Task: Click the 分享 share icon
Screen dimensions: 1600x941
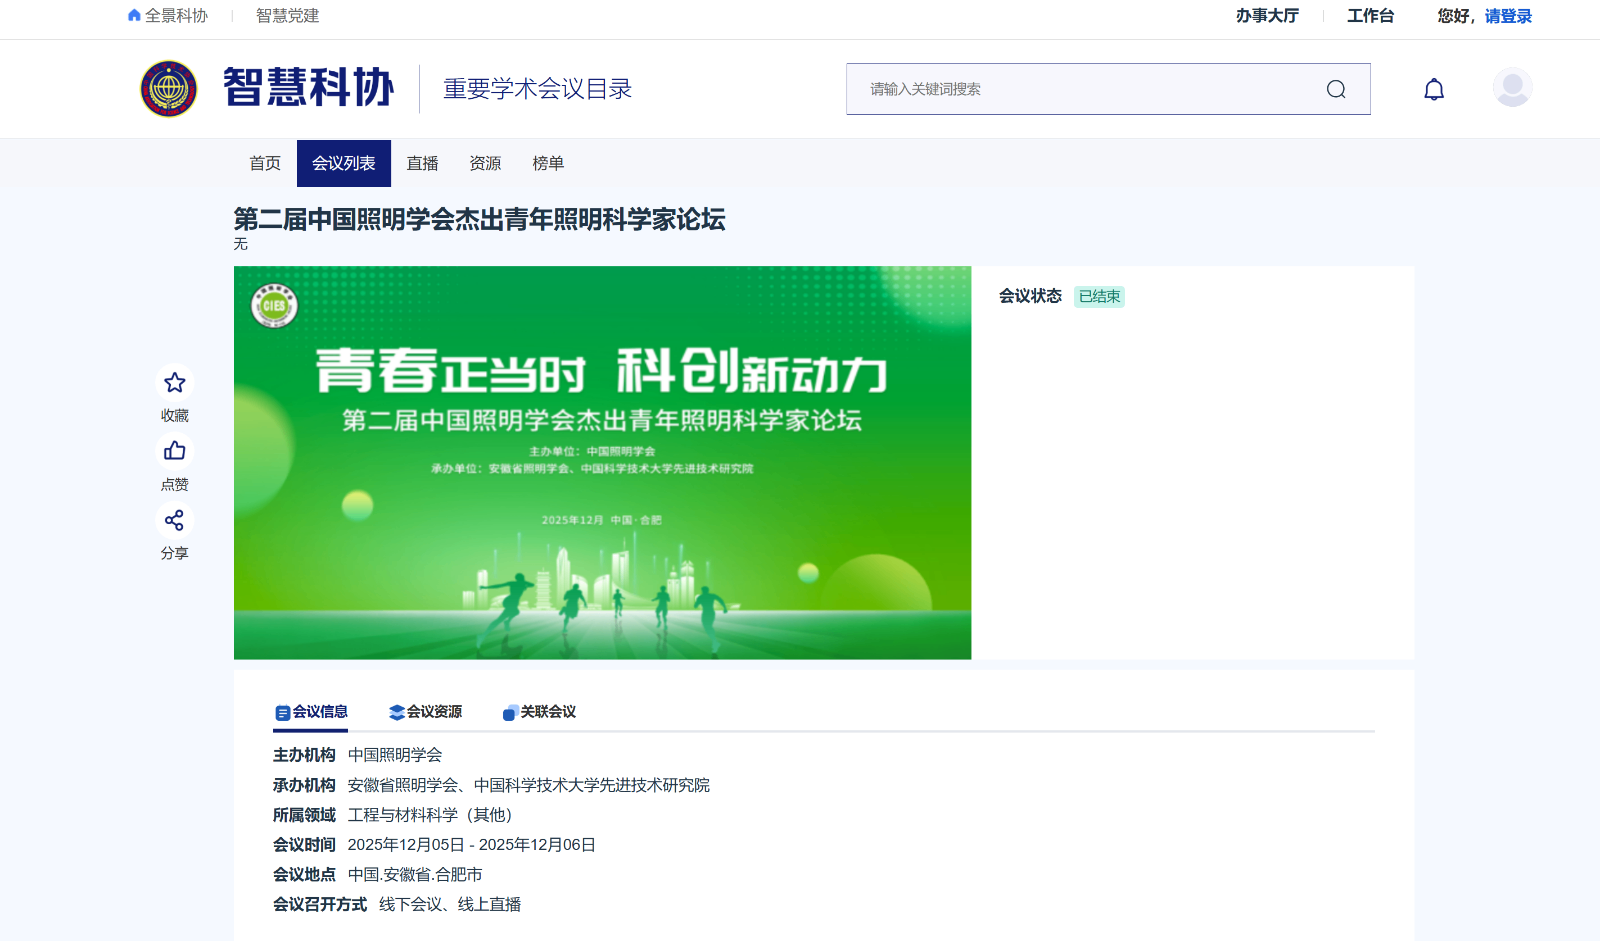Action: [x=175, y=520]
